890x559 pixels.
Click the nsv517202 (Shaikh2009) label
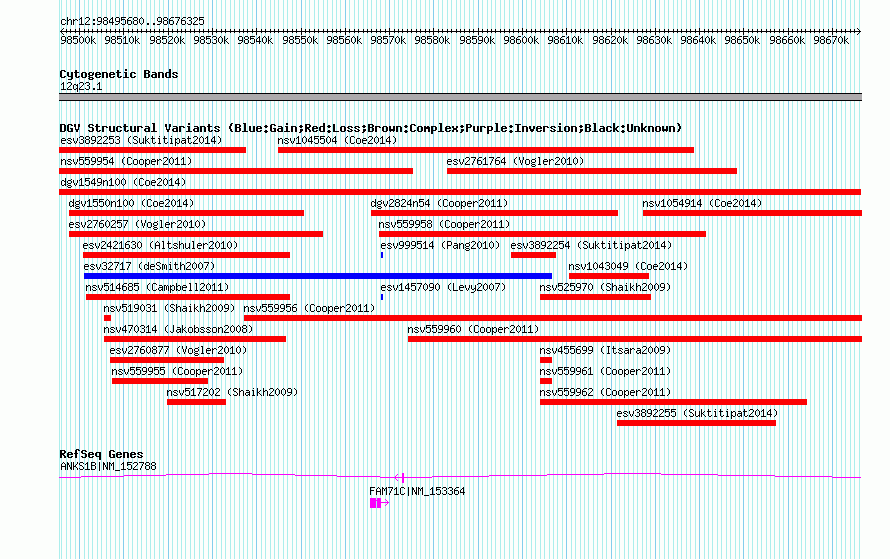click(232, 392)
